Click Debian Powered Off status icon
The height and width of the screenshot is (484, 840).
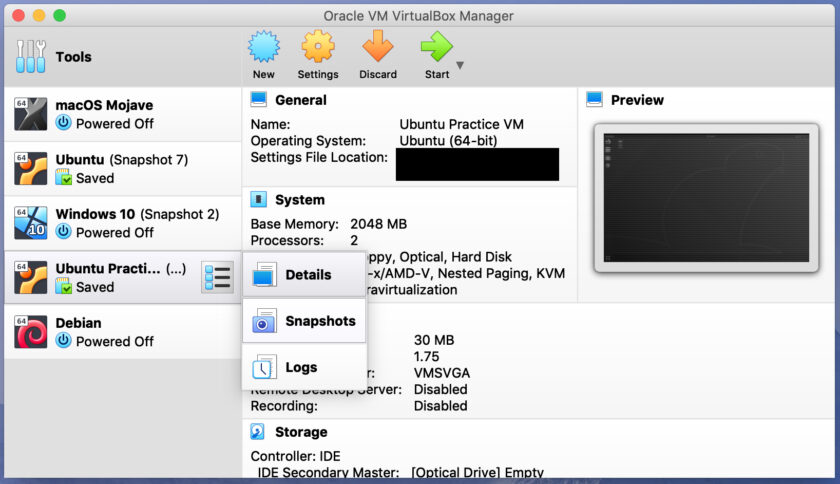[x=63, y=340]
